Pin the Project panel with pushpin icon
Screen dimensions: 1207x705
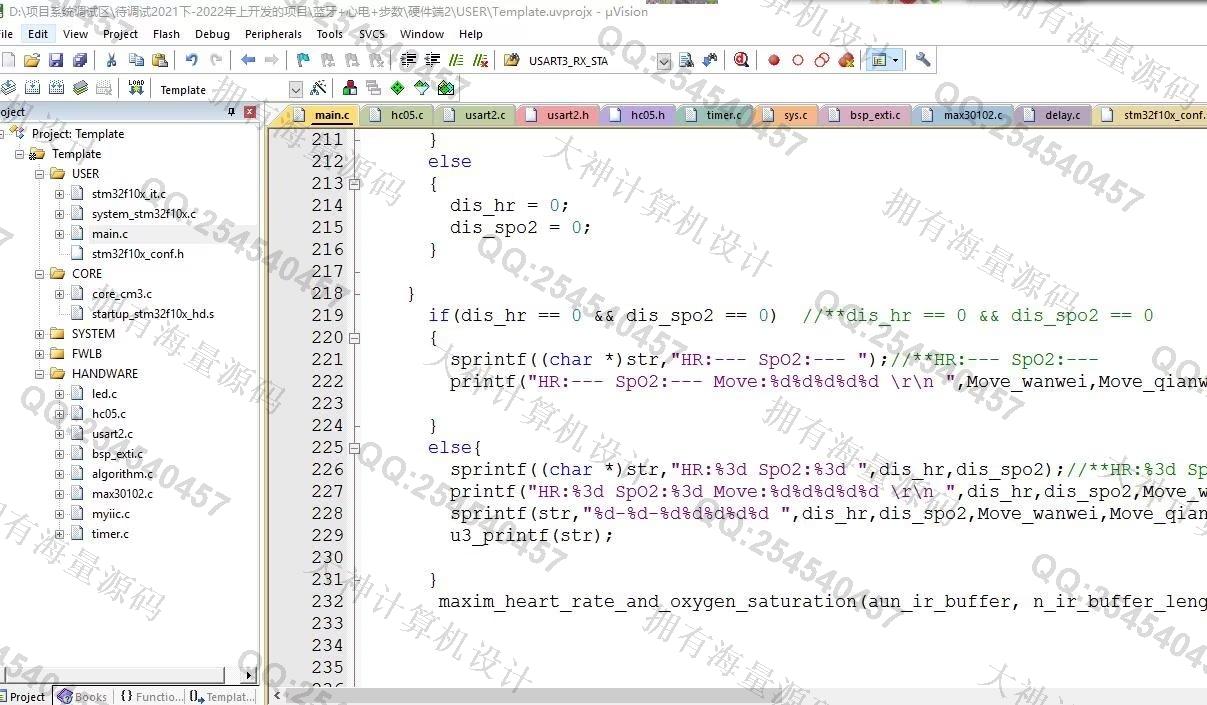pos(231,112)
